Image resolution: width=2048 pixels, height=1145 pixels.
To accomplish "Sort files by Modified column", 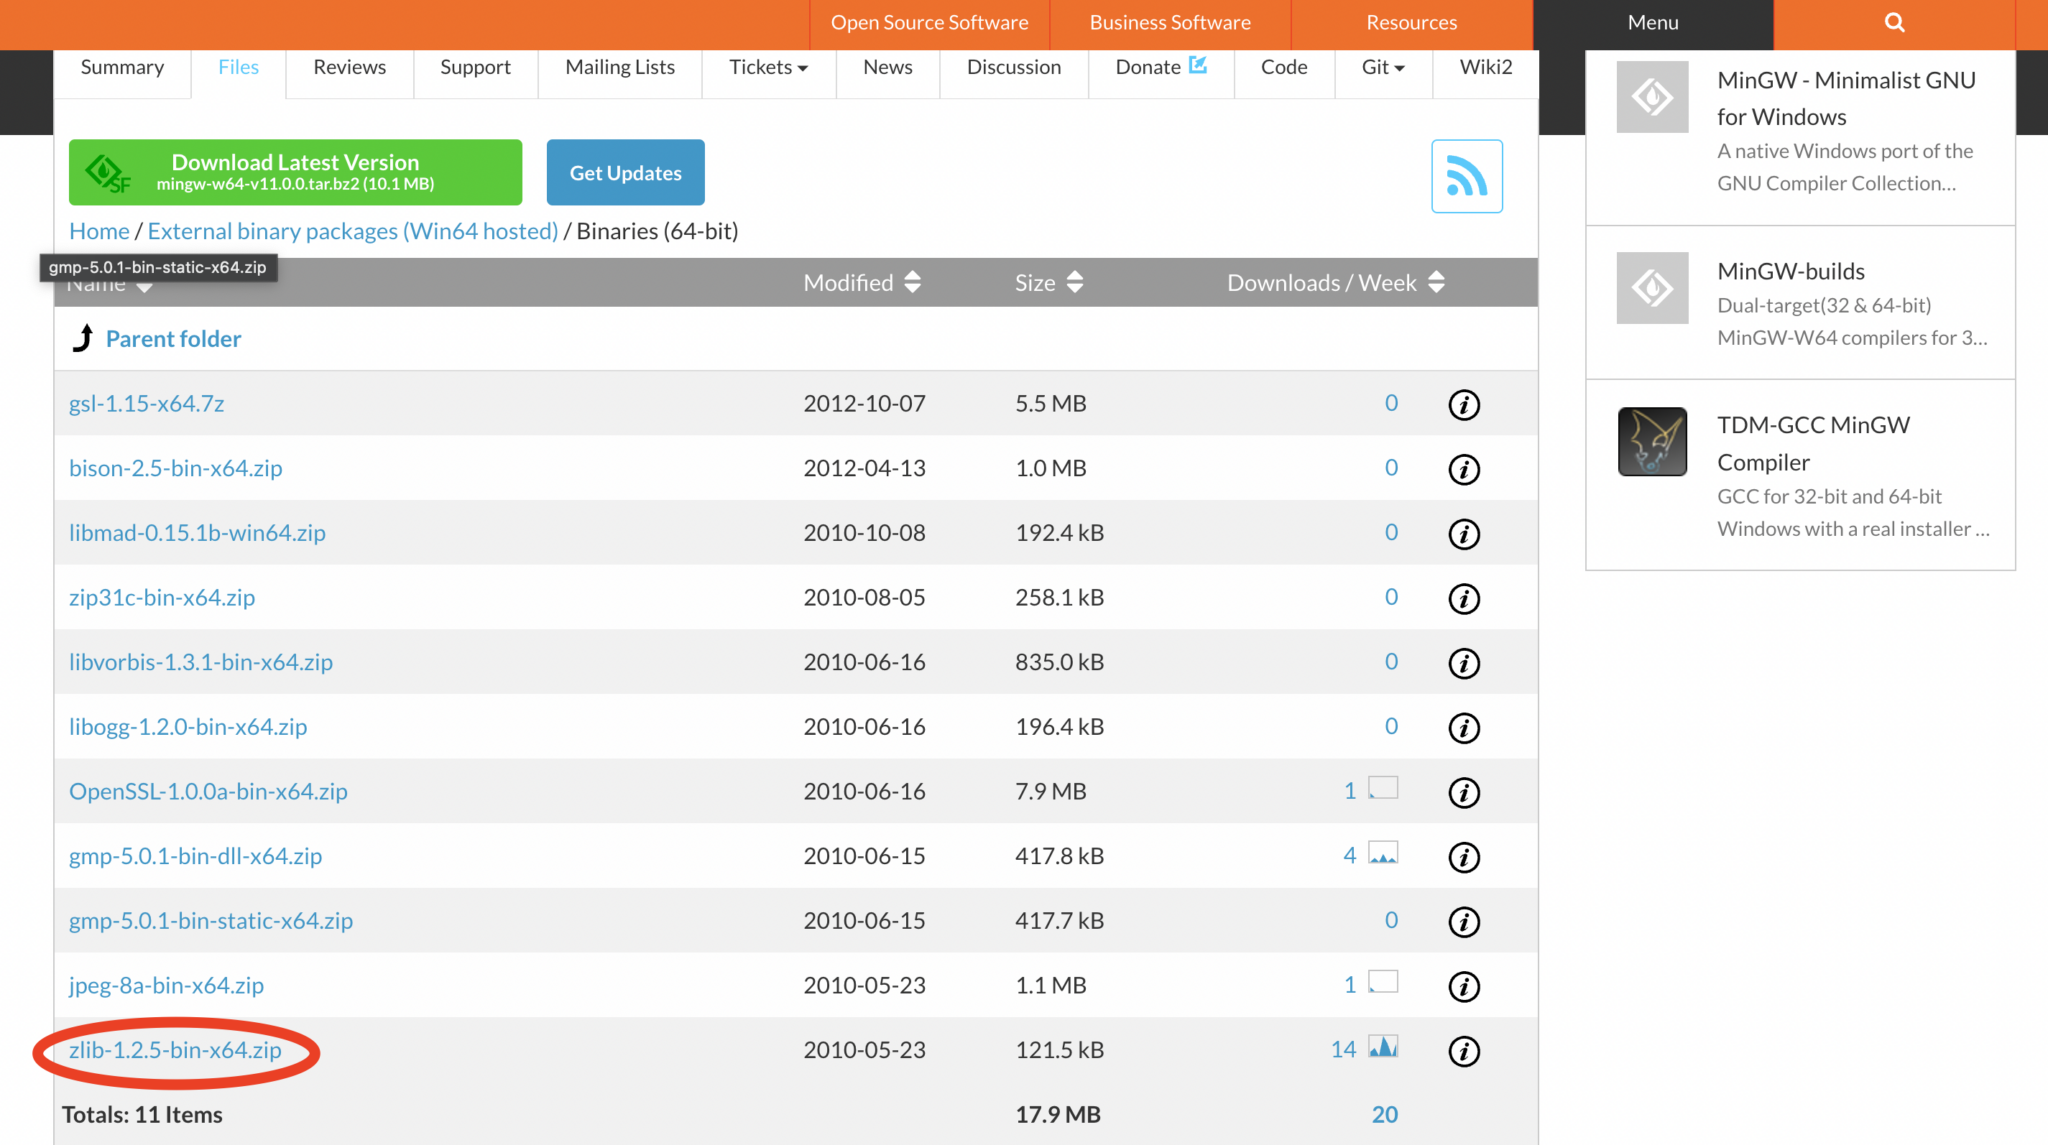I will pyautogui.click(x=862, y=282).
